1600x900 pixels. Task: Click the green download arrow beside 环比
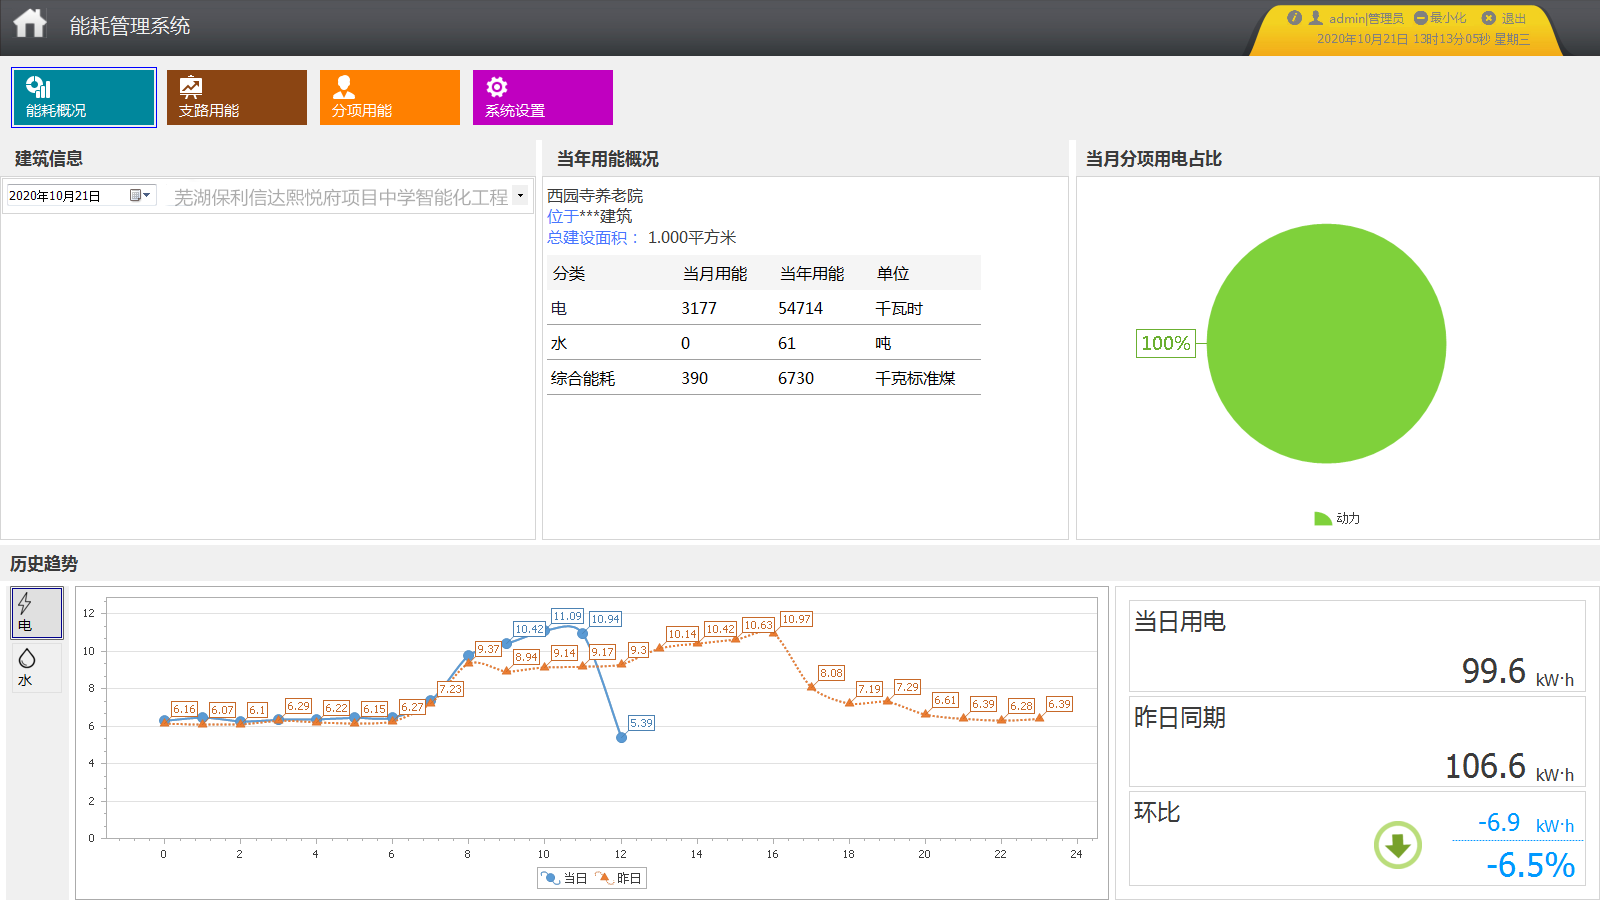pyautogui.click(x=1398, y=845)
